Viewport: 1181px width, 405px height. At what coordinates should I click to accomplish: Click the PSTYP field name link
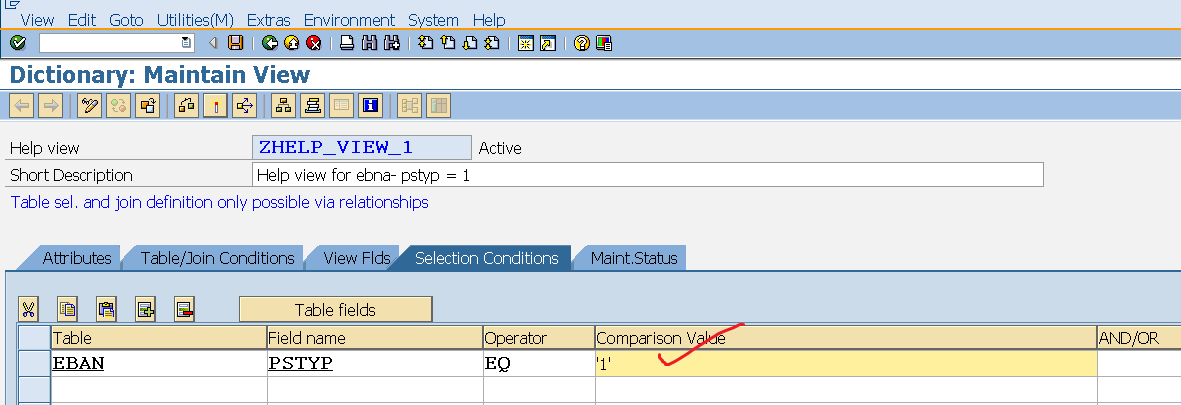click(300, 364)
